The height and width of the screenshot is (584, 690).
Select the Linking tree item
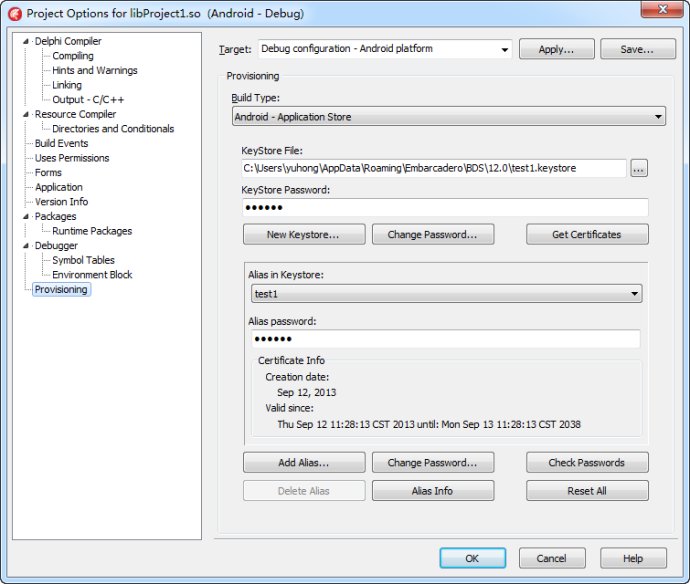[x=67, y=85]
